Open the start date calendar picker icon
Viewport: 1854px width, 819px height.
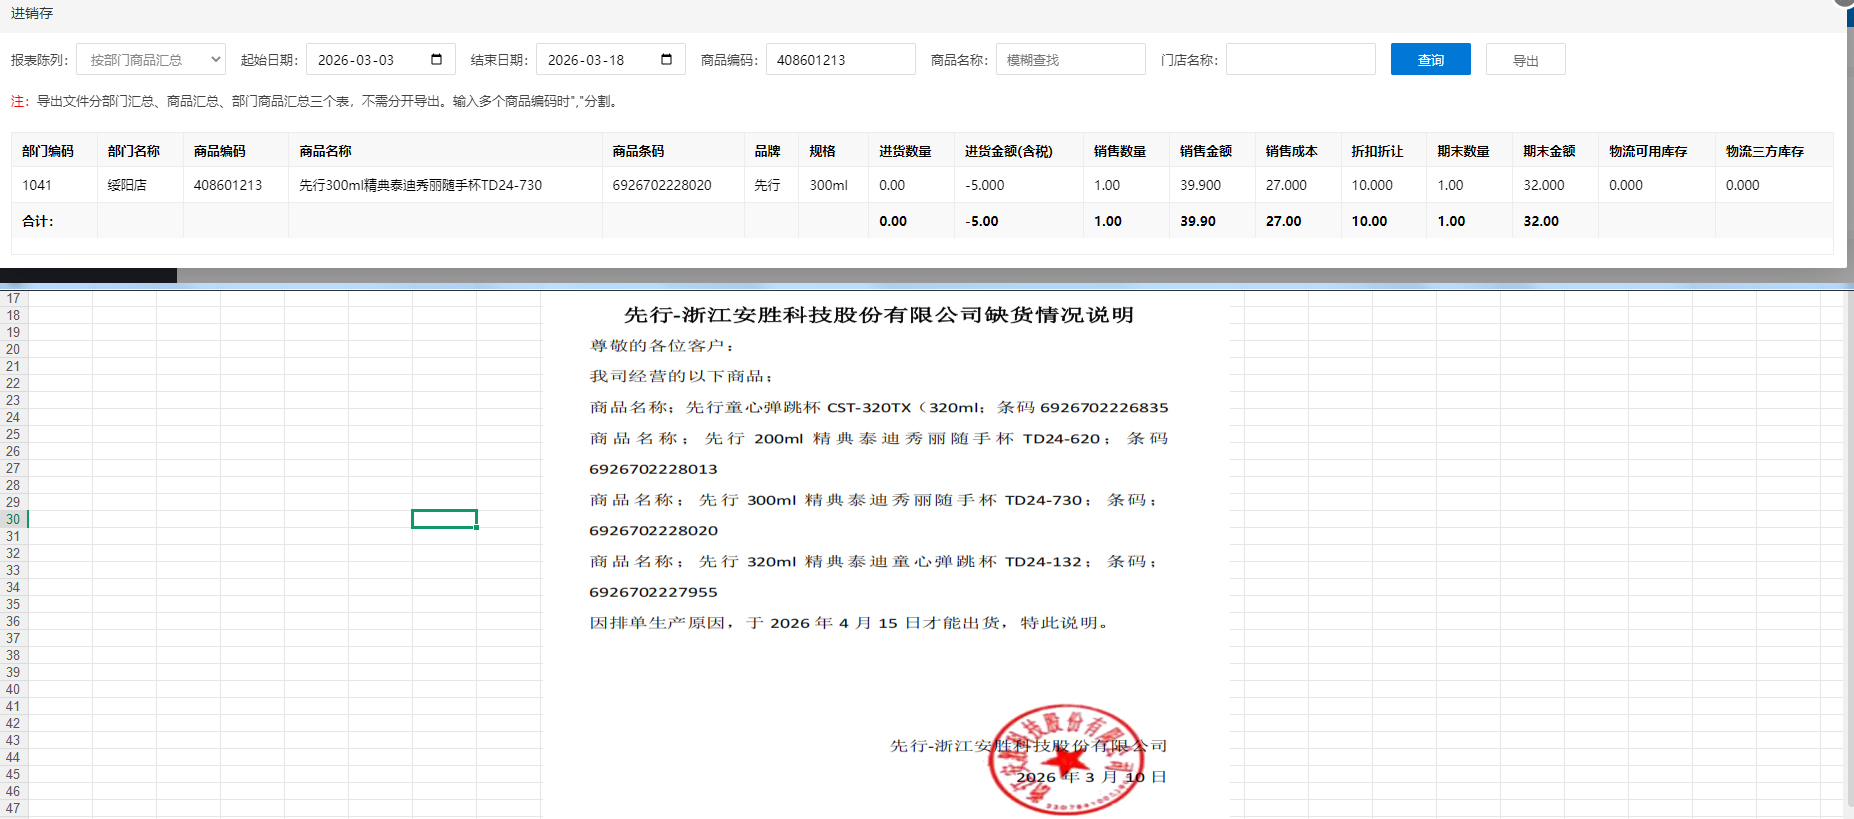click(x=436, y=59)
